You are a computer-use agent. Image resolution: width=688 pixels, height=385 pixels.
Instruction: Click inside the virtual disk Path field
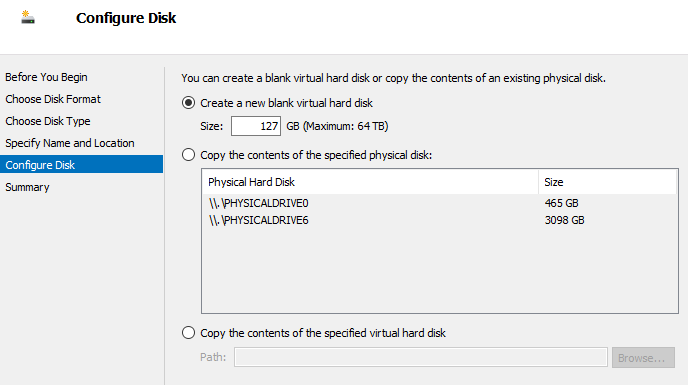(x=421, y=357)
